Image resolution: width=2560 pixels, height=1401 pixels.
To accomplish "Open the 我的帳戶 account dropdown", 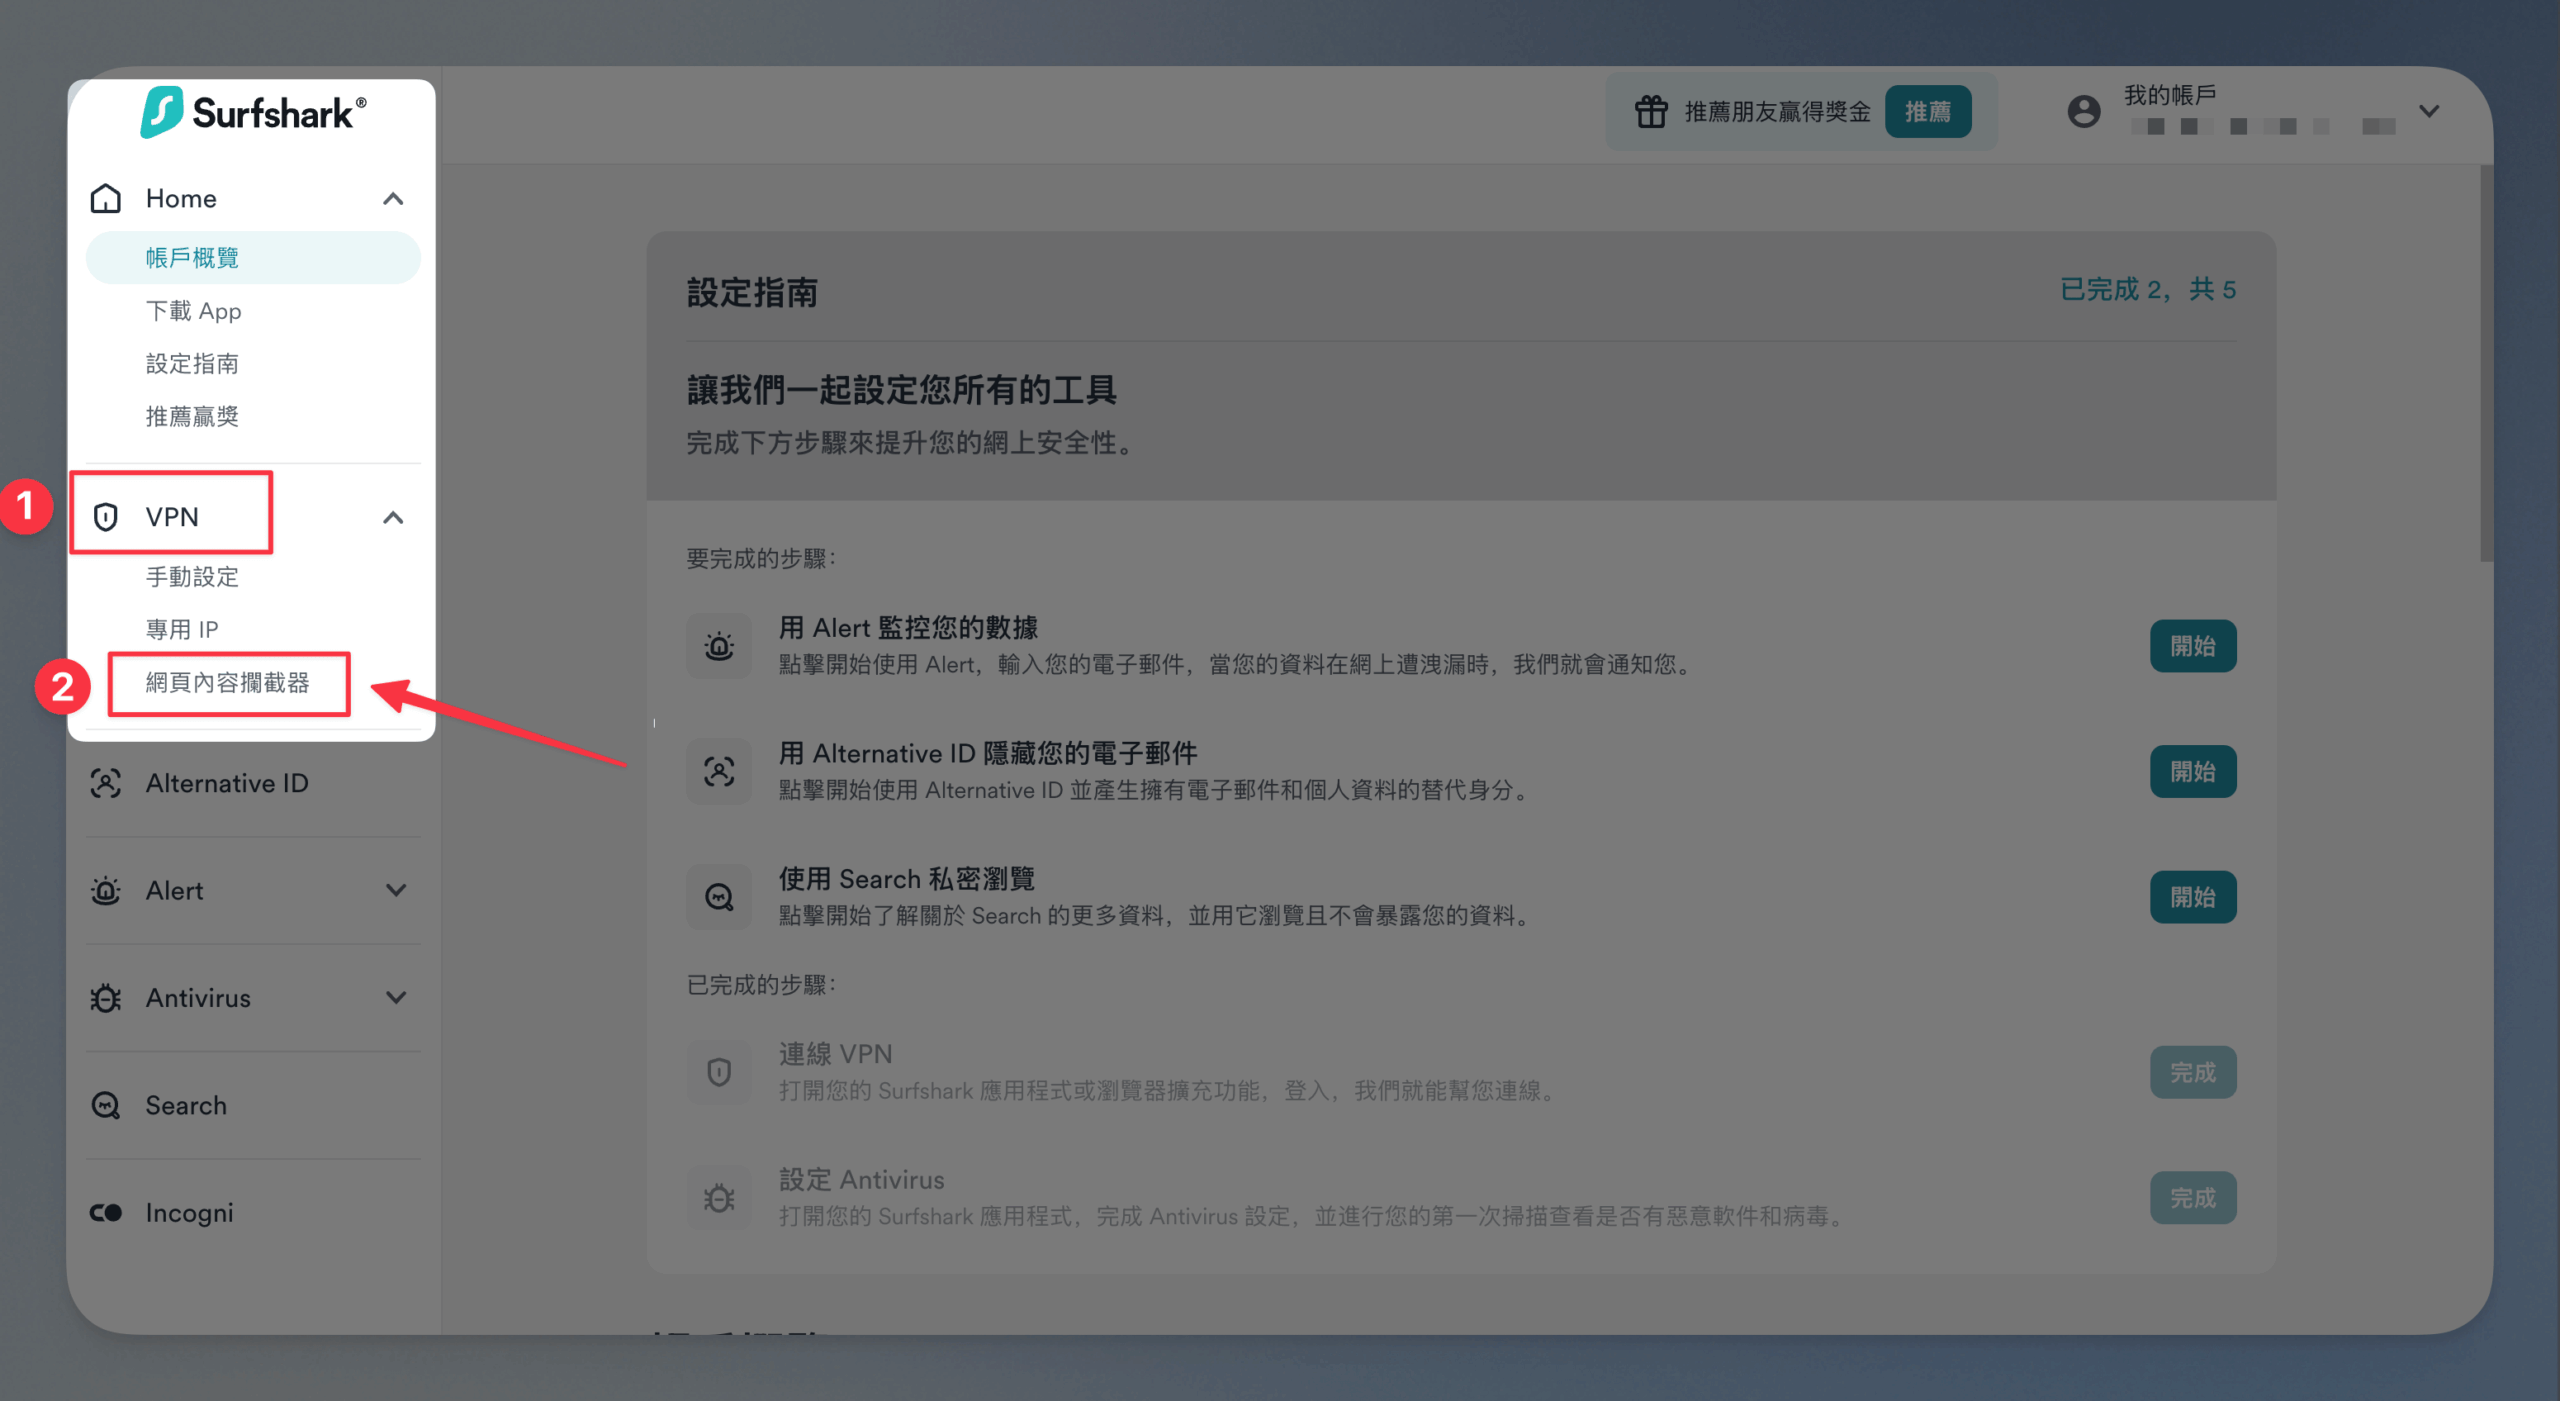I will coord(2429,111).
